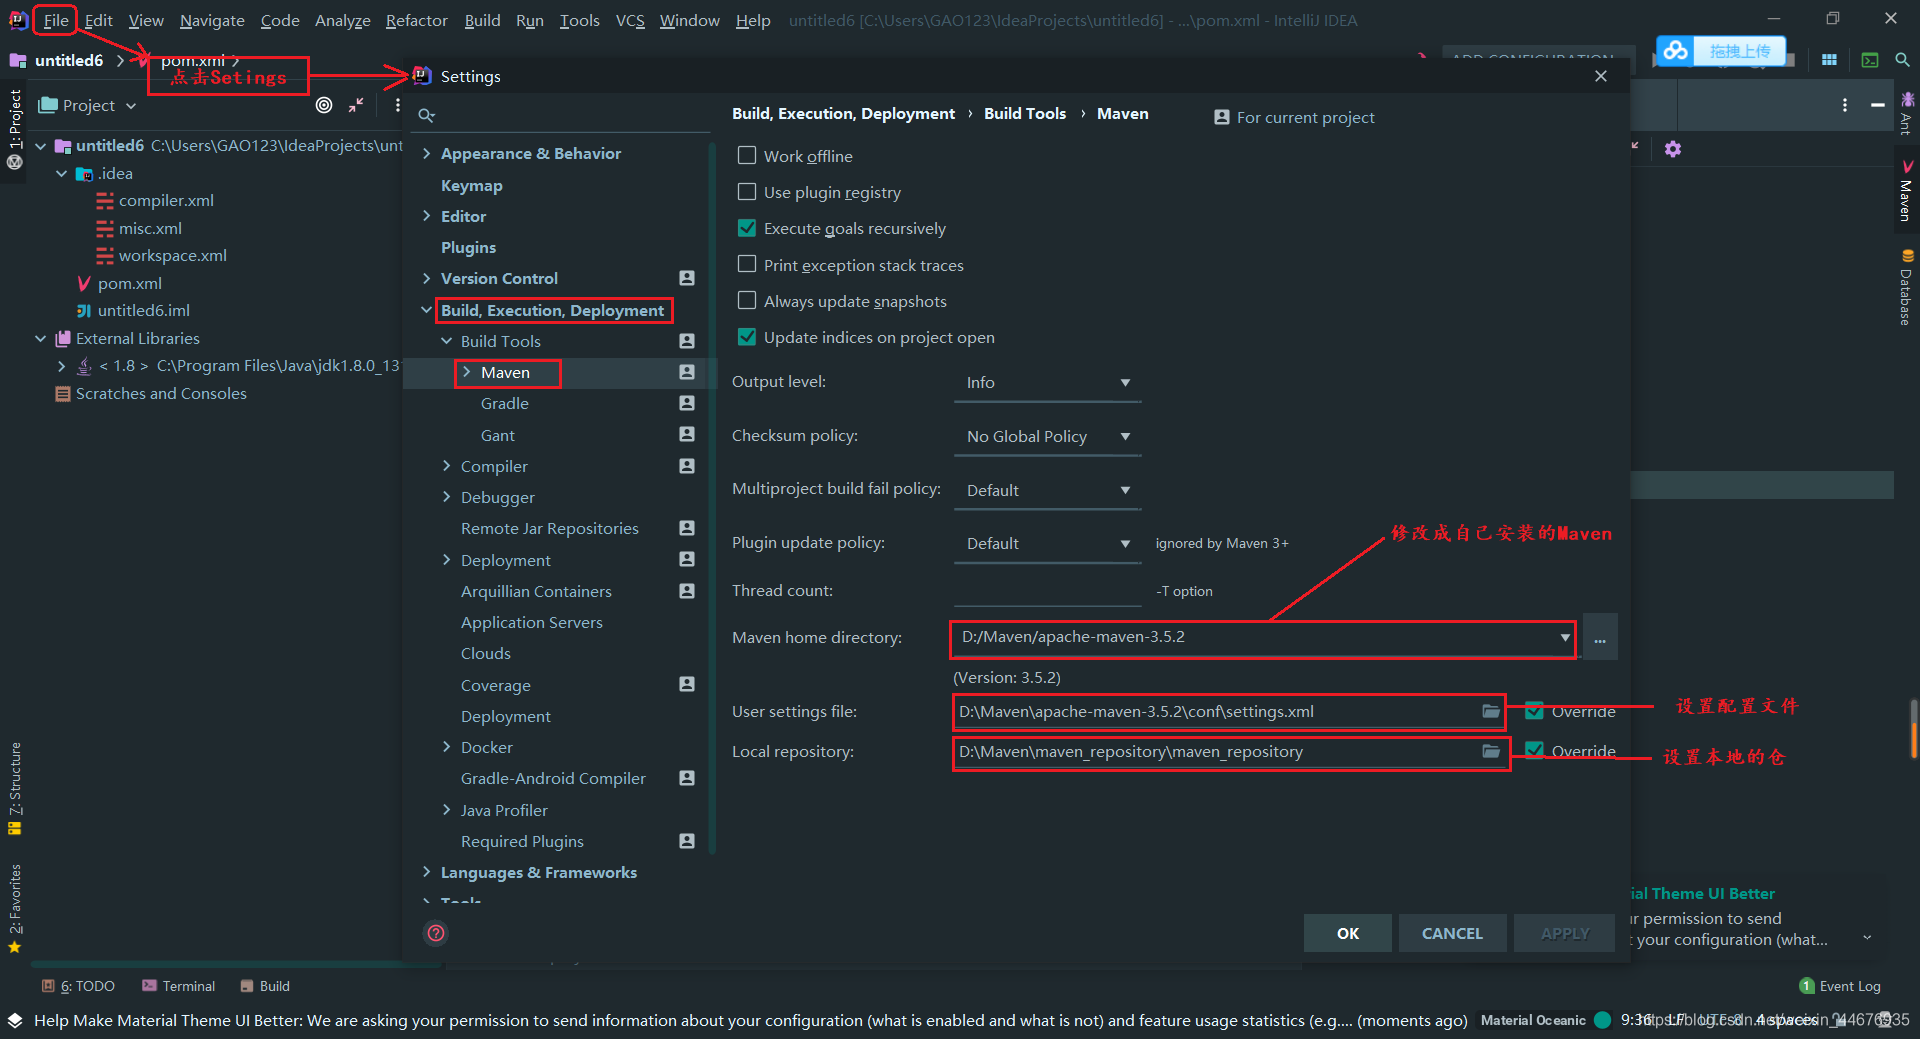Browse for Maven home directory with ellipsis button

(x=1600, y=638)
